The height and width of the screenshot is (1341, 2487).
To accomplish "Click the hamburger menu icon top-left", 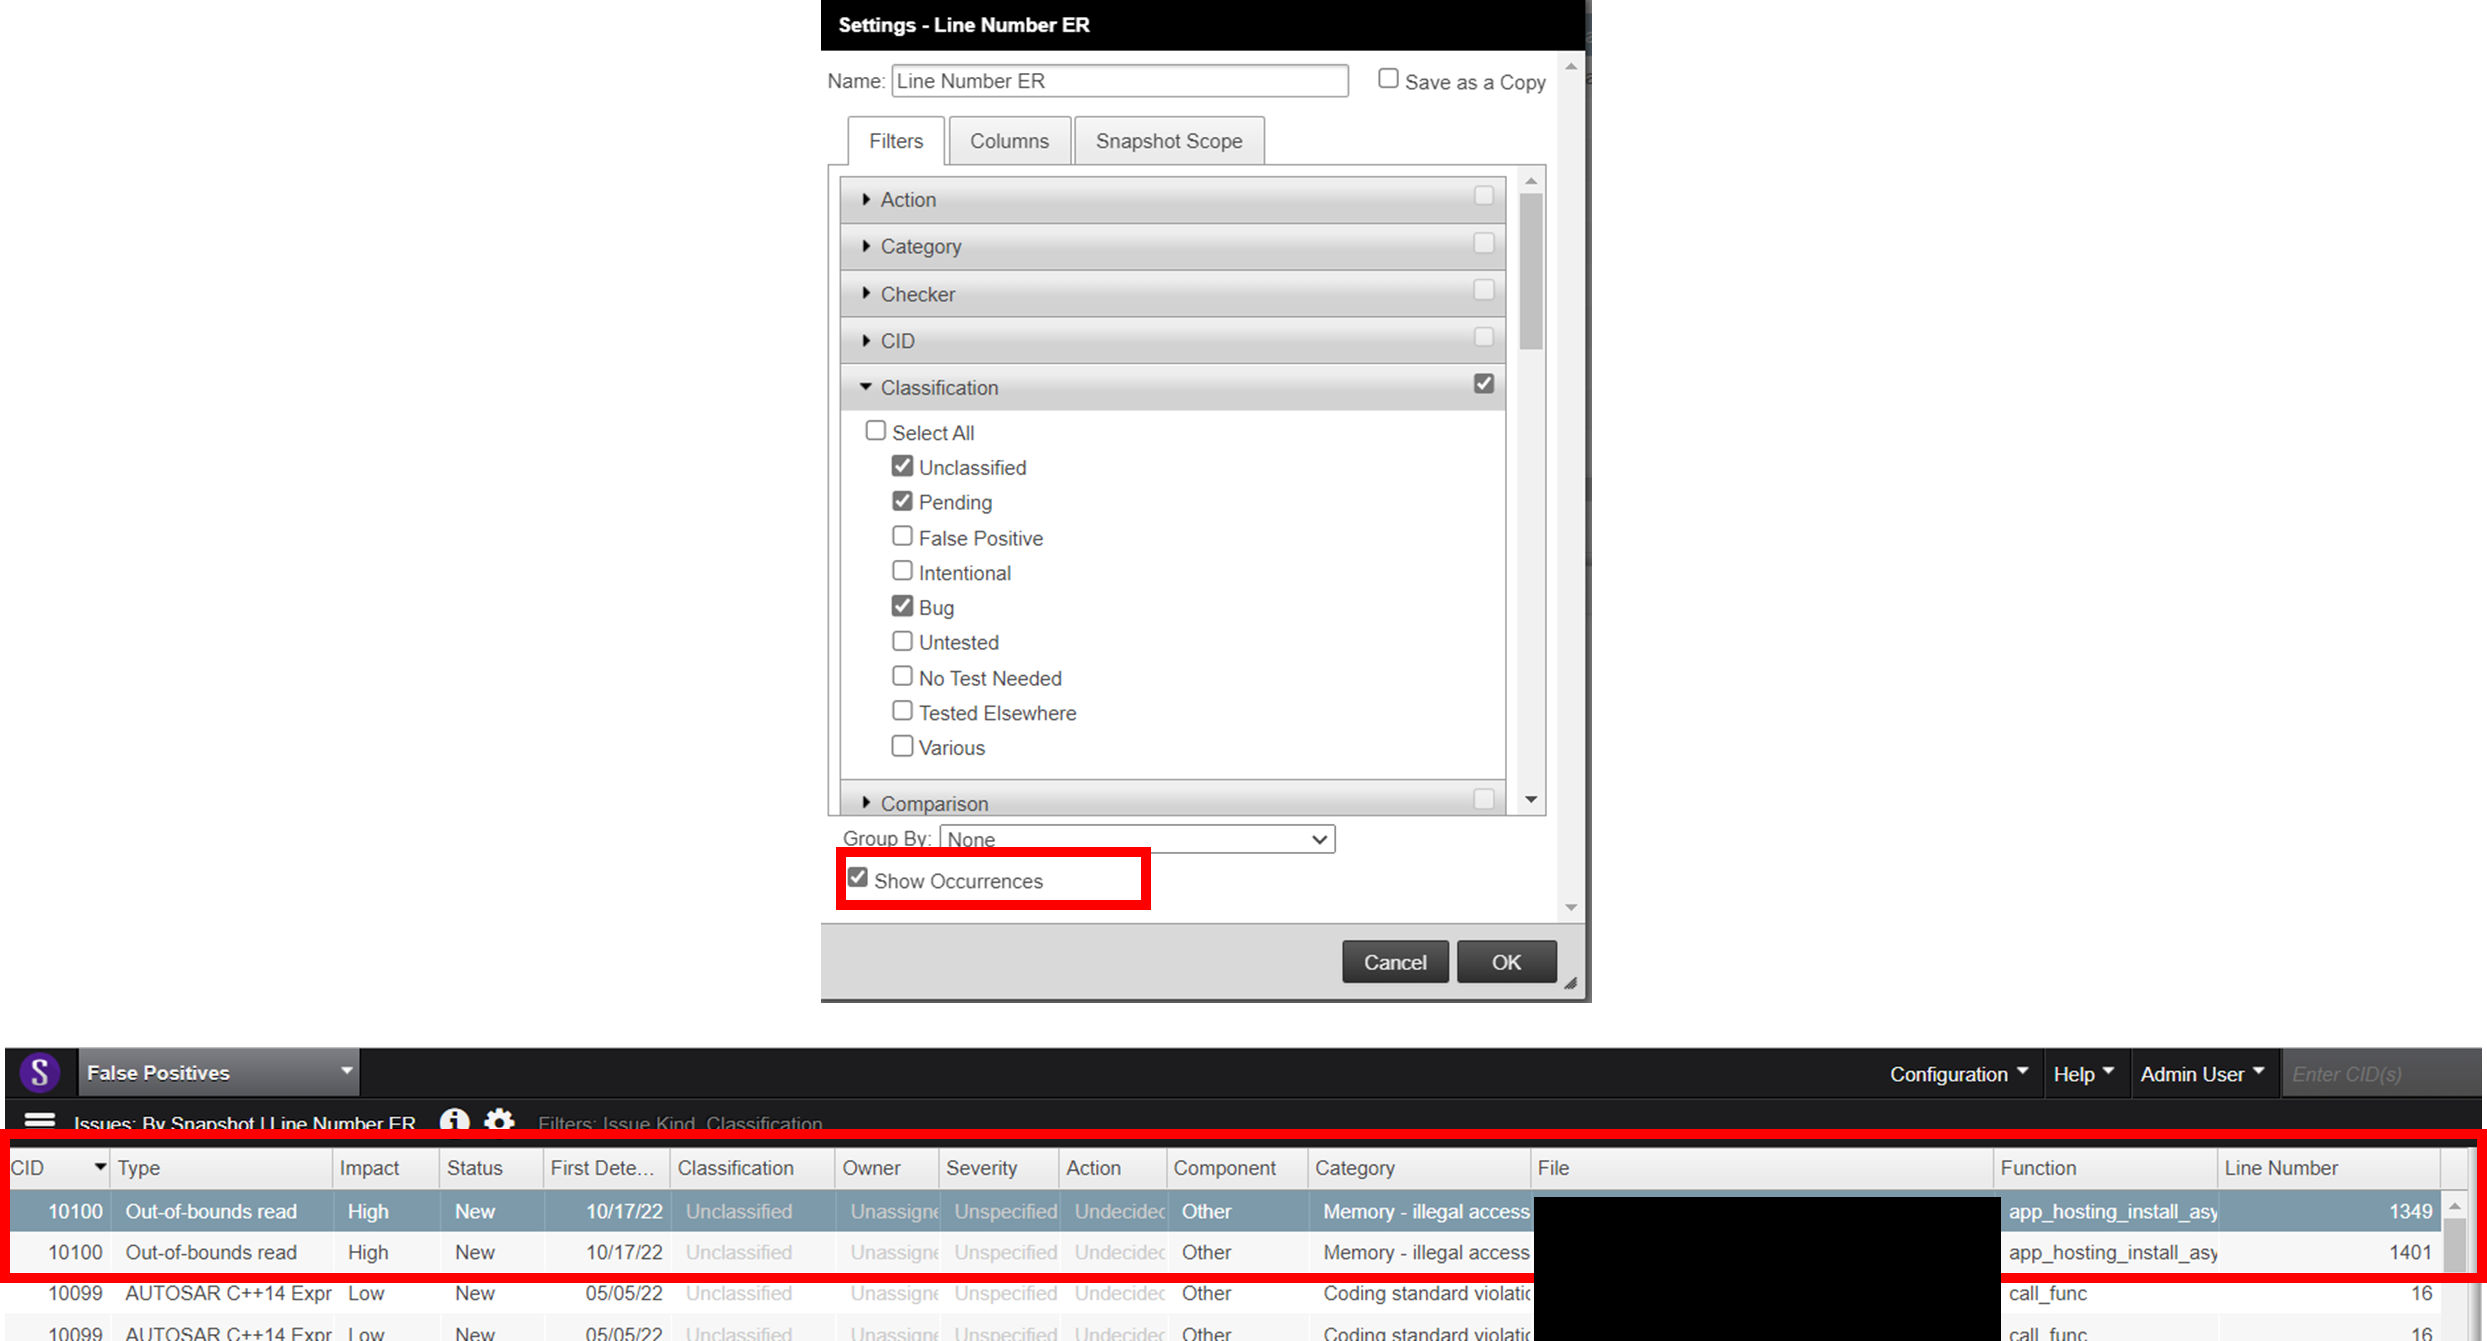I will point(38,1123).
